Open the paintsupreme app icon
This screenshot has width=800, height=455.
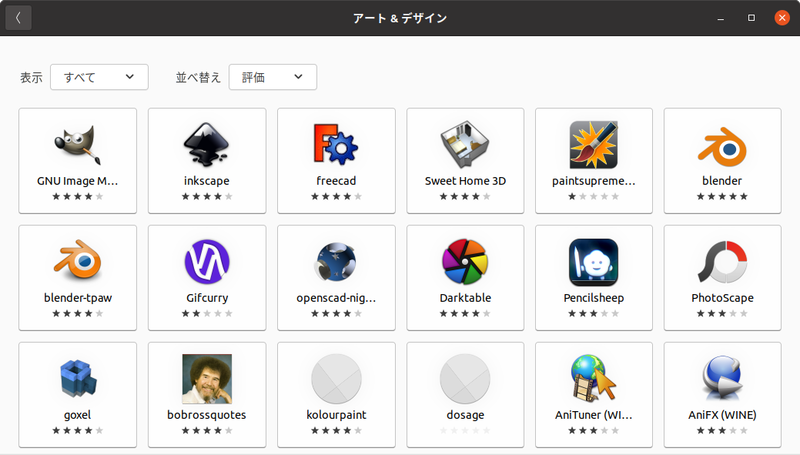click(593, 145)
